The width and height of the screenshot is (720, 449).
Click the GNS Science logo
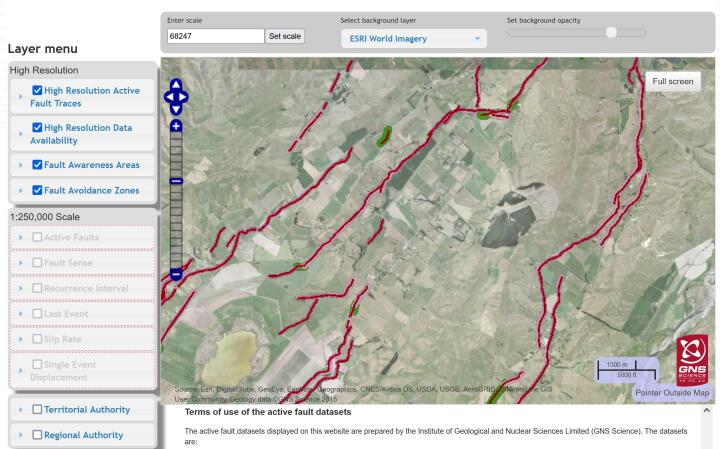[692, 357]
